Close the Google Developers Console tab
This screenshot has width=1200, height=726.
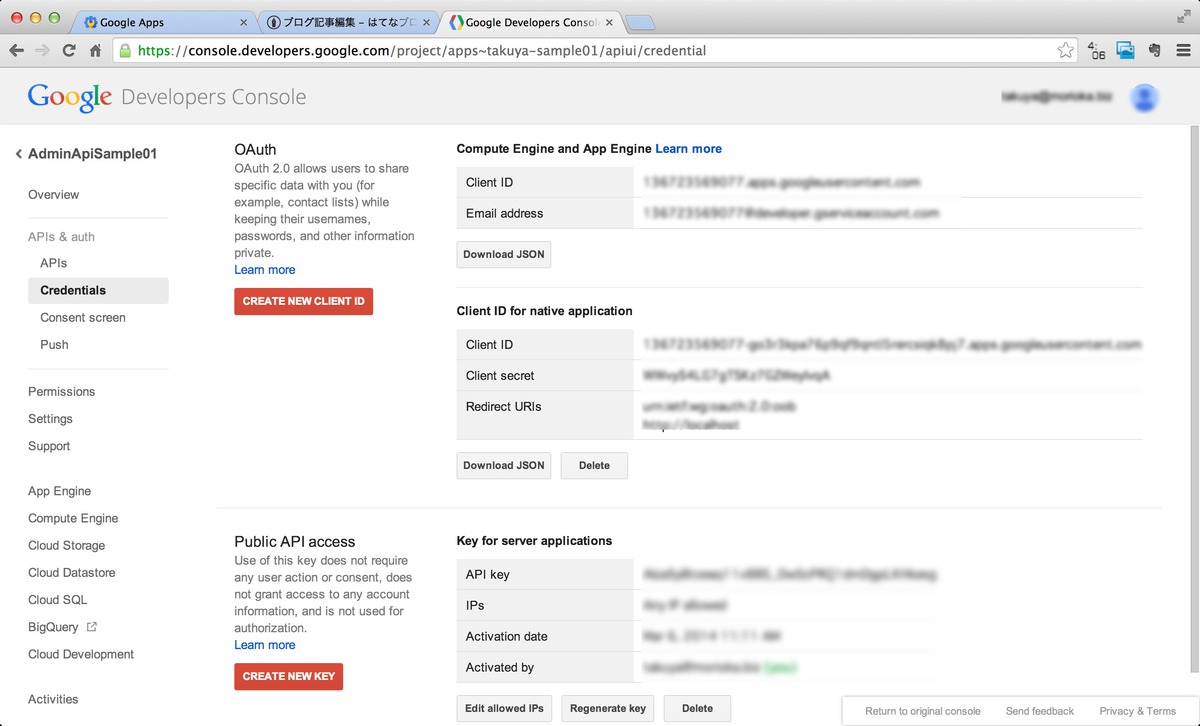pos(609,22)
